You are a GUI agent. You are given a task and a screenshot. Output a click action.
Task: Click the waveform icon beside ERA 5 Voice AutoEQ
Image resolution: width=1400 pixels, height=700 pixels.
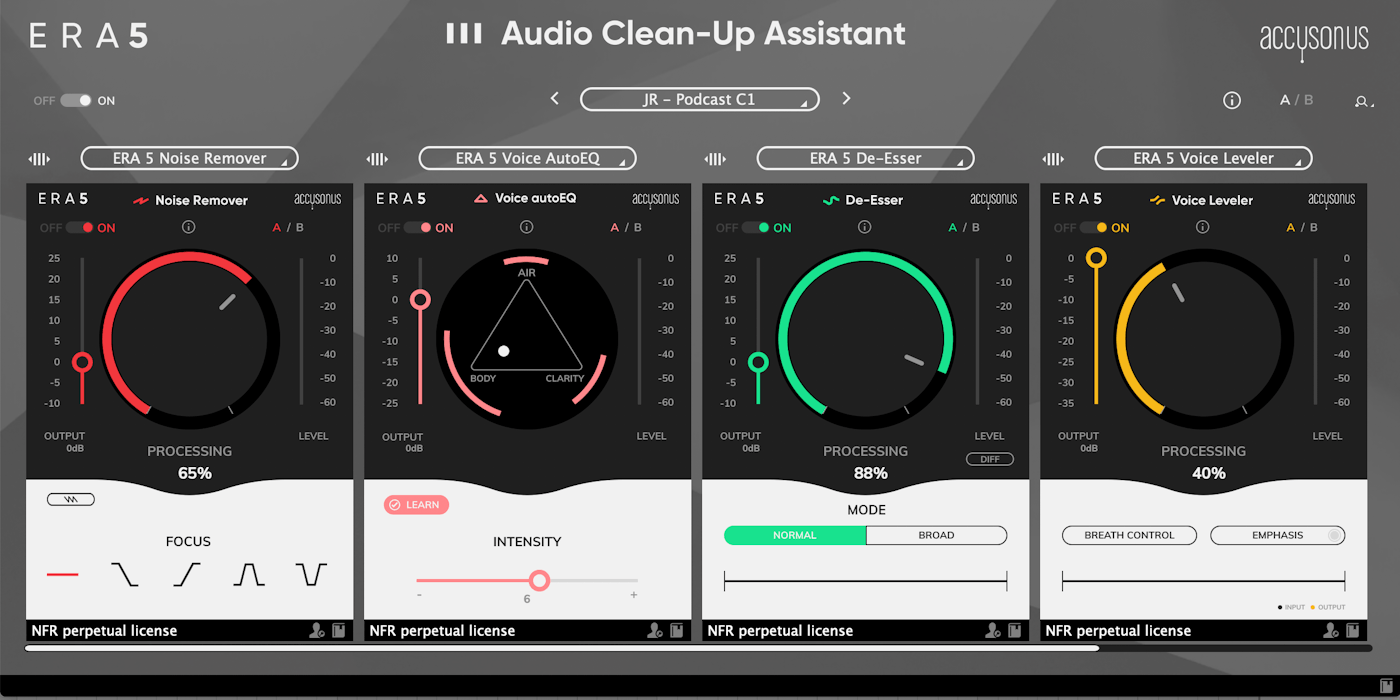(x=377, y=158)
